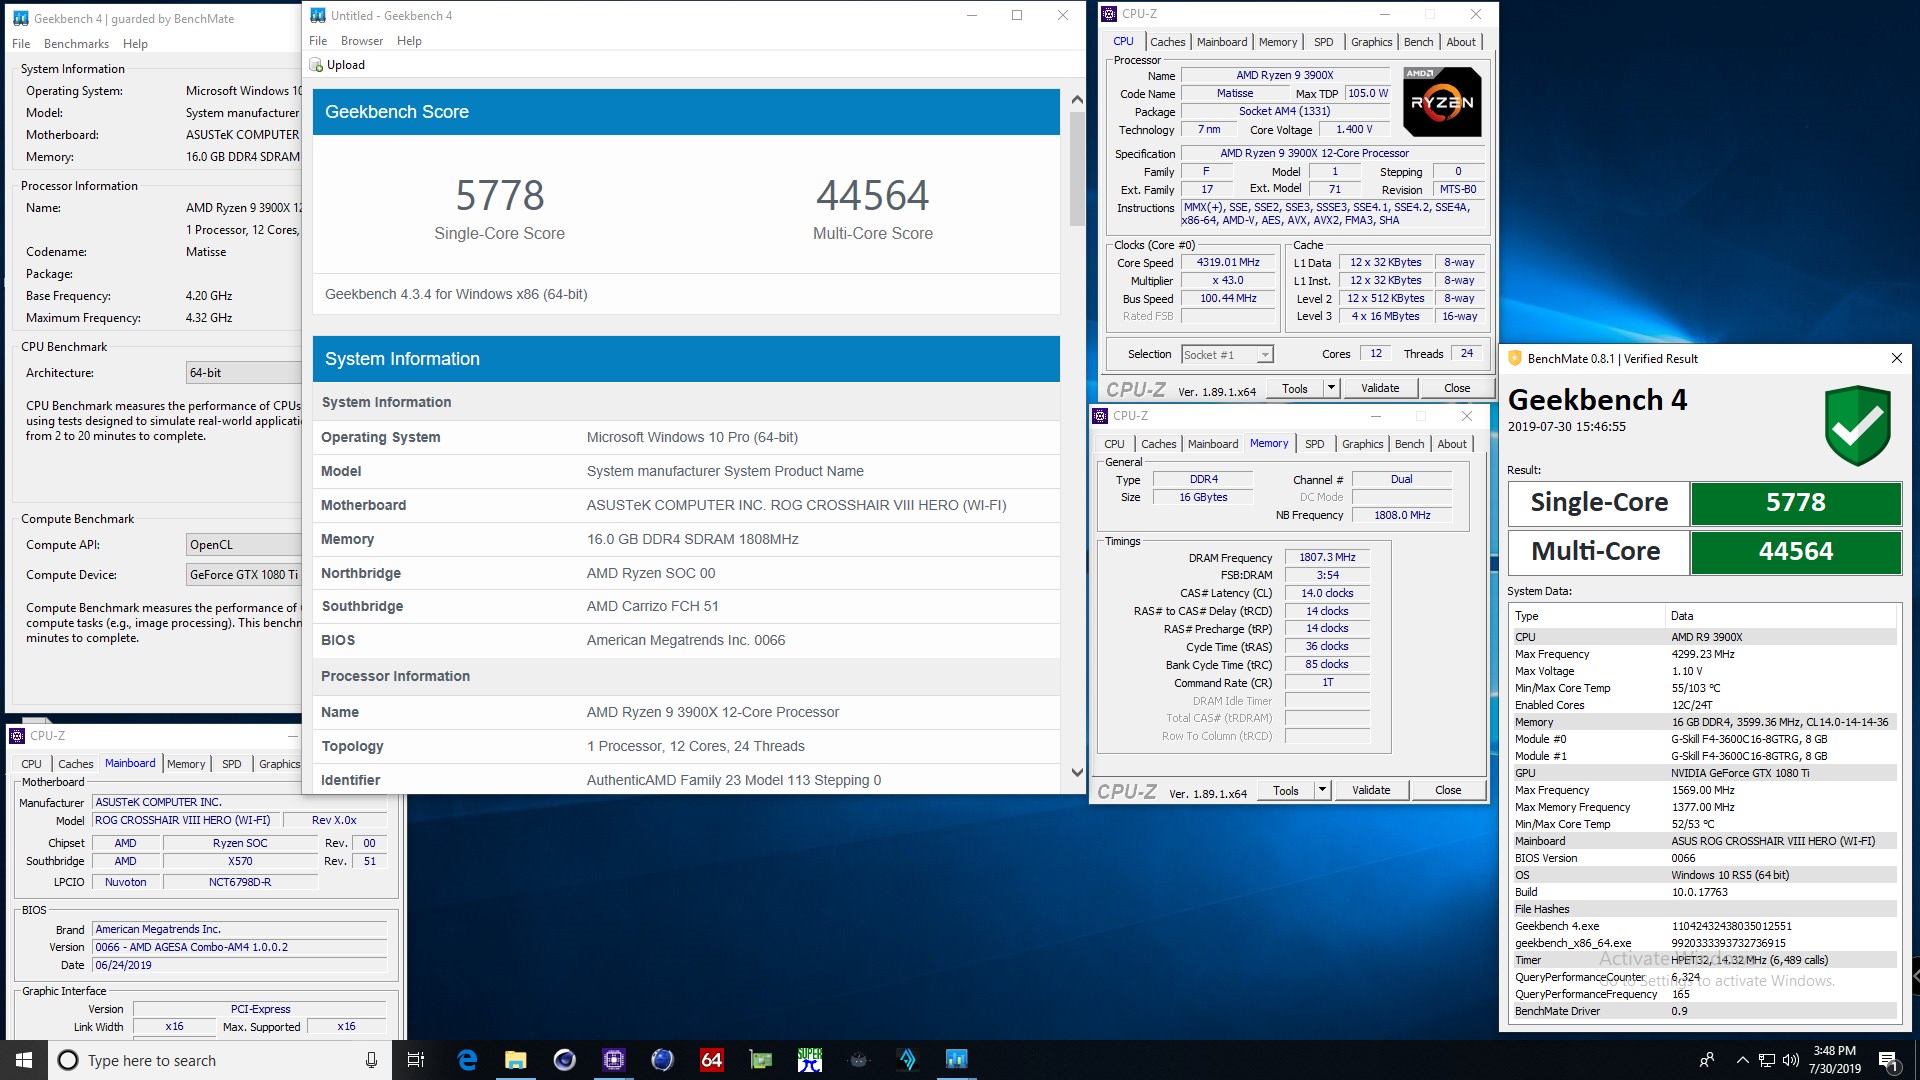Image resolution: width=1920 pixels, height=1080 pixels.
Task: Click Validate in the CPU-Z processor window
Action: [1380, 388]
